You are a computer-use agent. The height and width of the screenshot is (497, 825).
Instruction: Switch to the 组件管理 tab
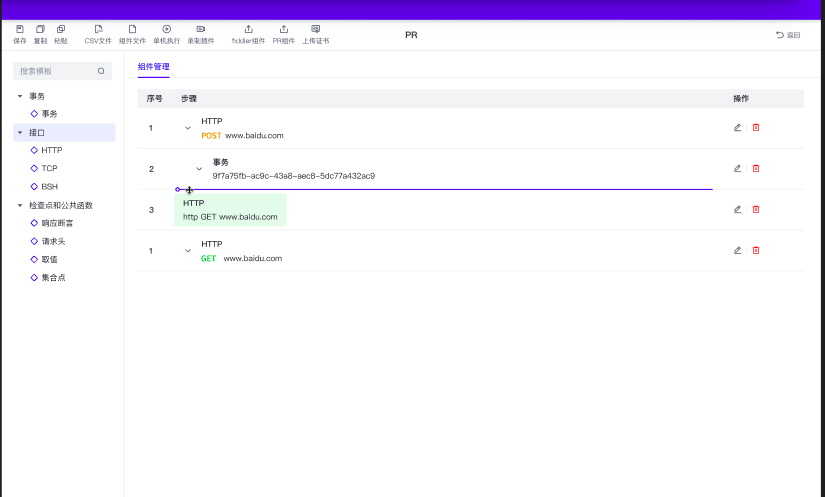point(154,67)
